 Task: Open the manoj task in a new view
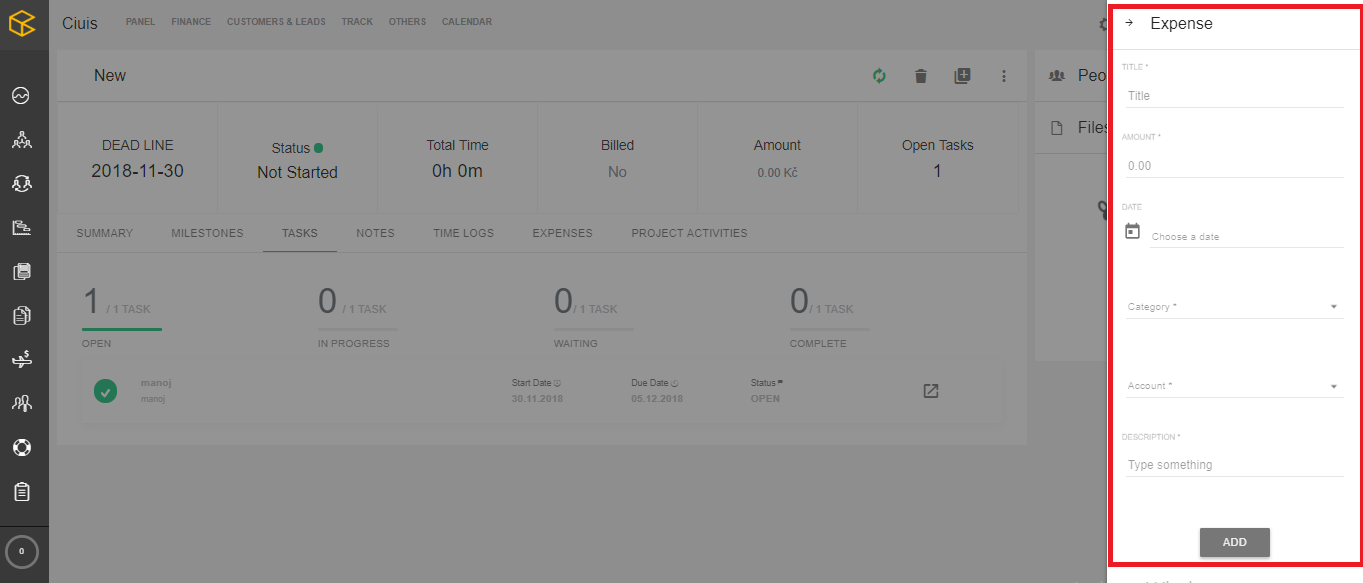point(930,391)
